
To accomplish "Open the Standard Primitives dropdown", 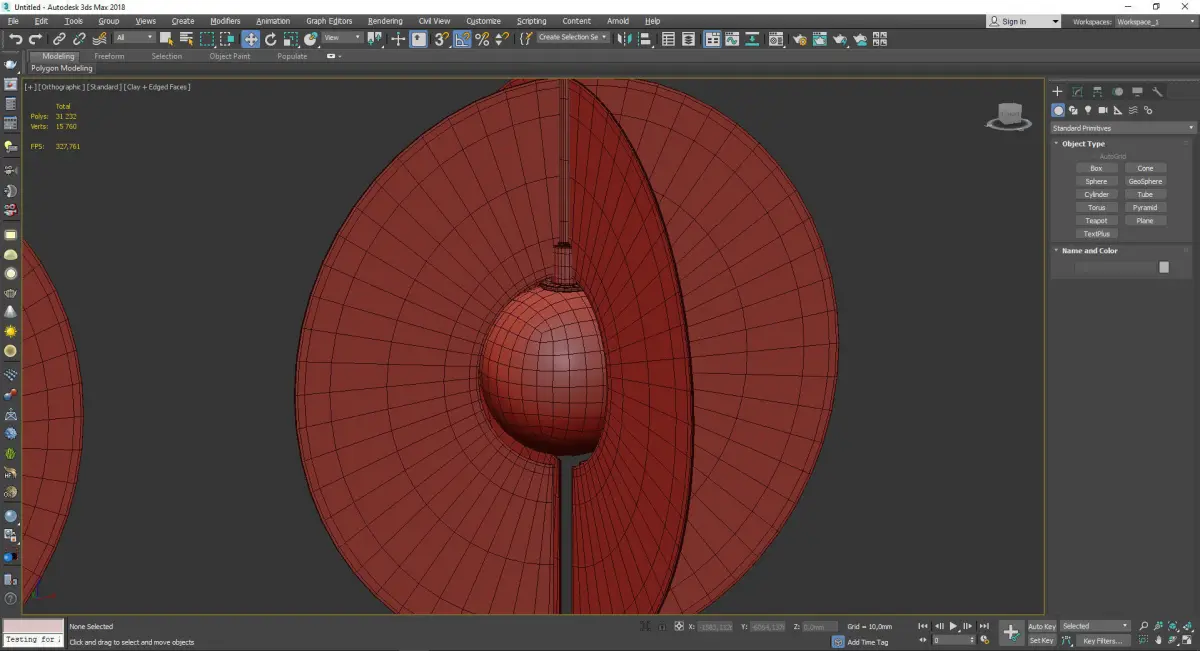I will click(1122, 128).
